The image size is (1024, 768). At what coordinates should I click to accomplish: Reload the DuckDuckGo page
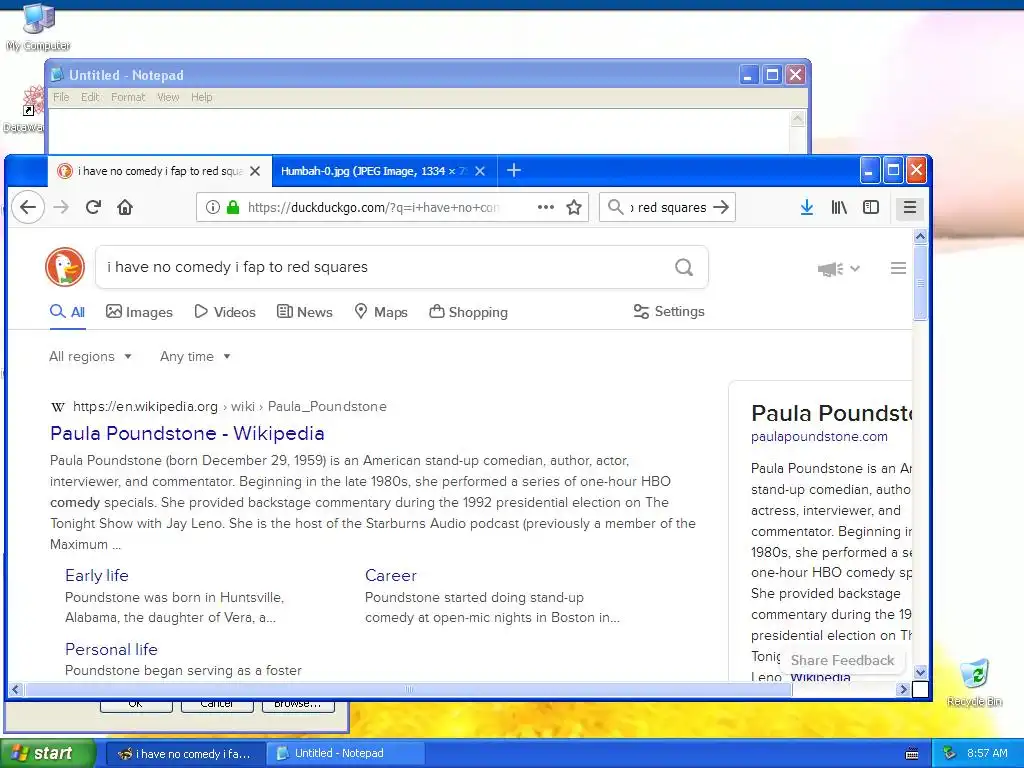click(x=93, y=208)
